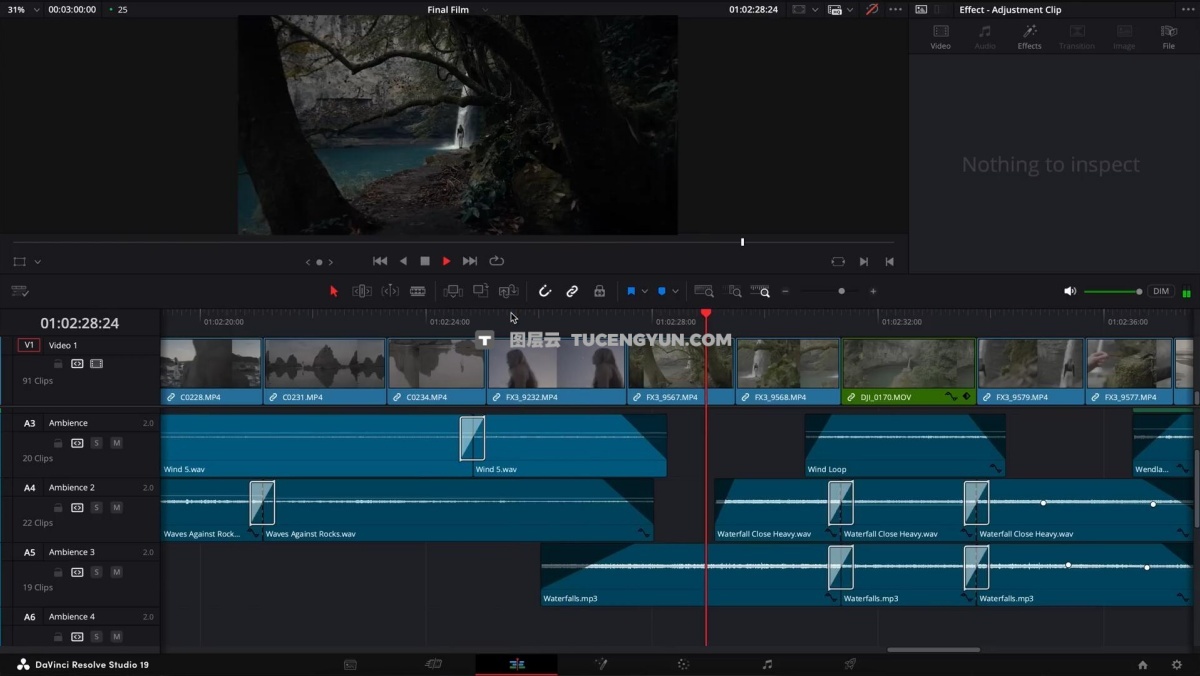Jump to first frame of timeline
Image resolution: width=1200 pixels, height=676 pixels.
[380, 261]
